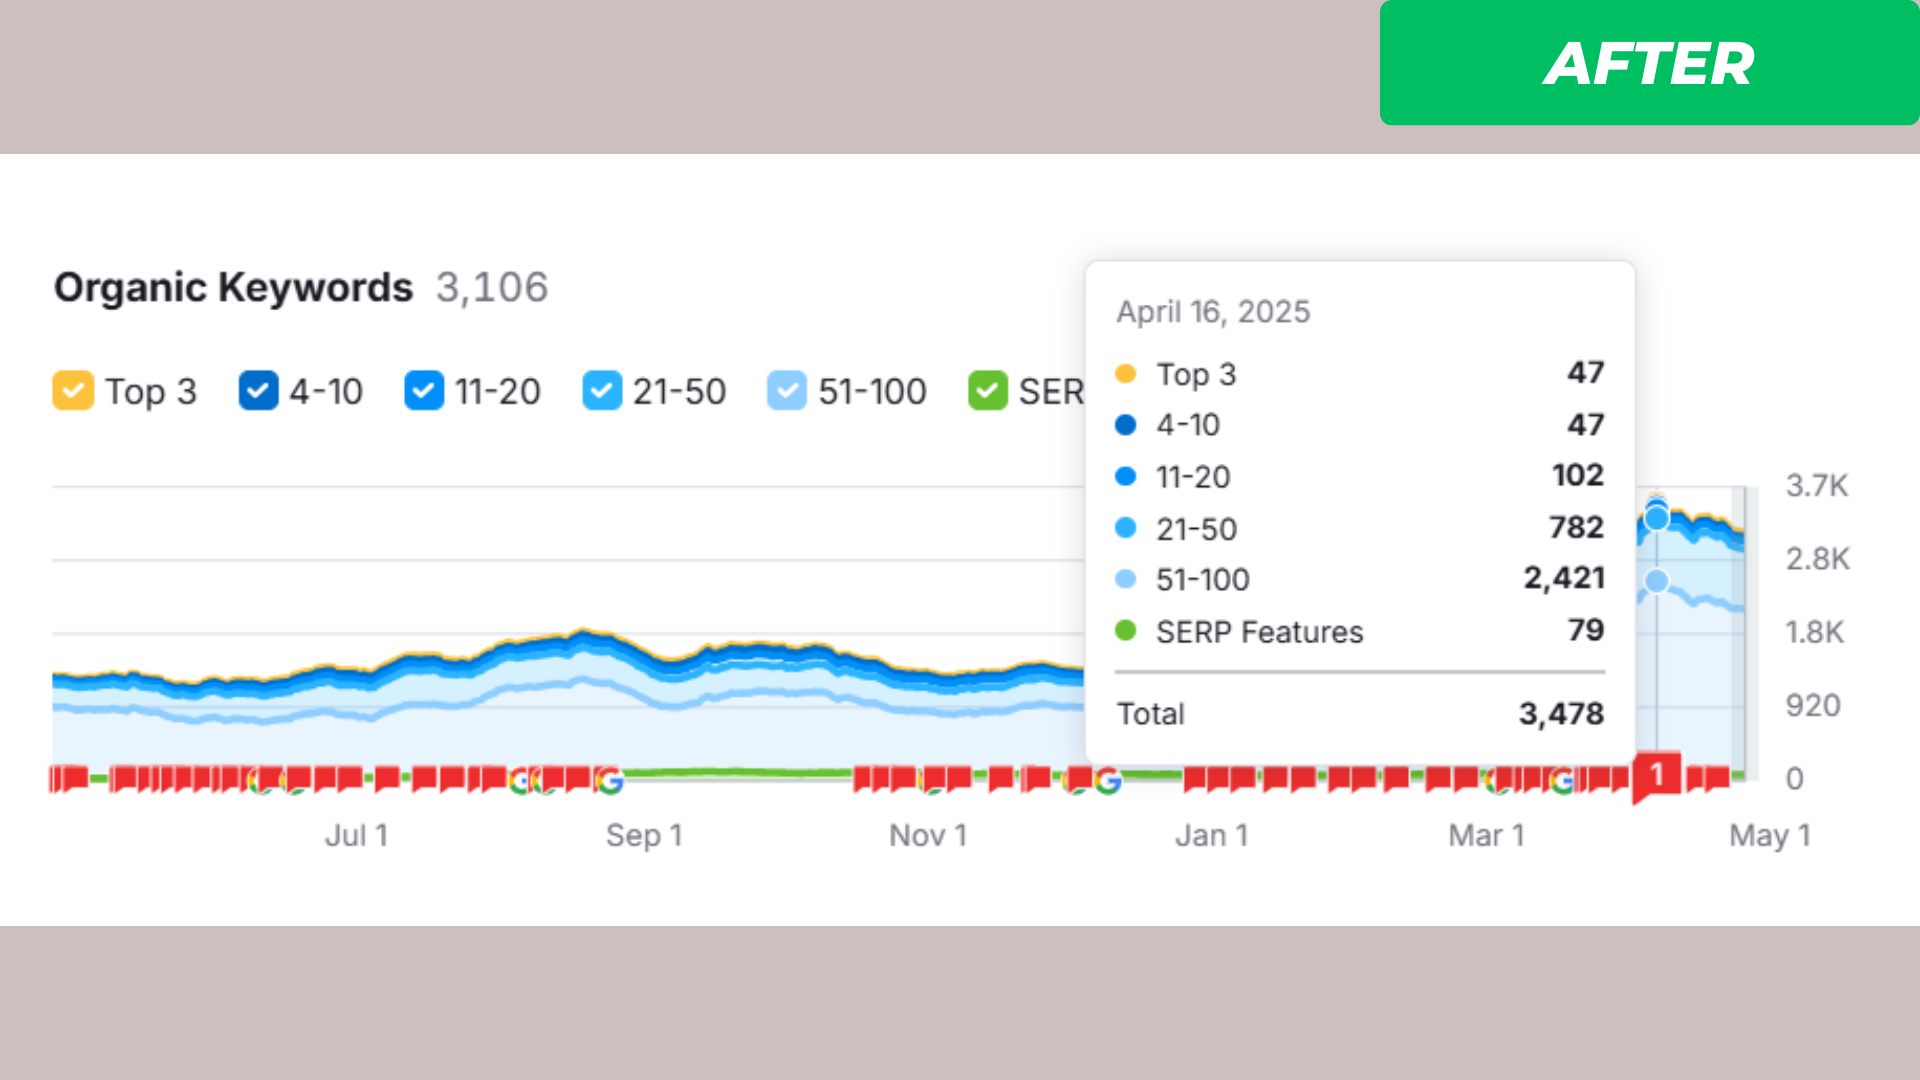Viewport: 1920px width, 1080px height.
Task: Click the green AFTER badge
Action: [1648, 63]
